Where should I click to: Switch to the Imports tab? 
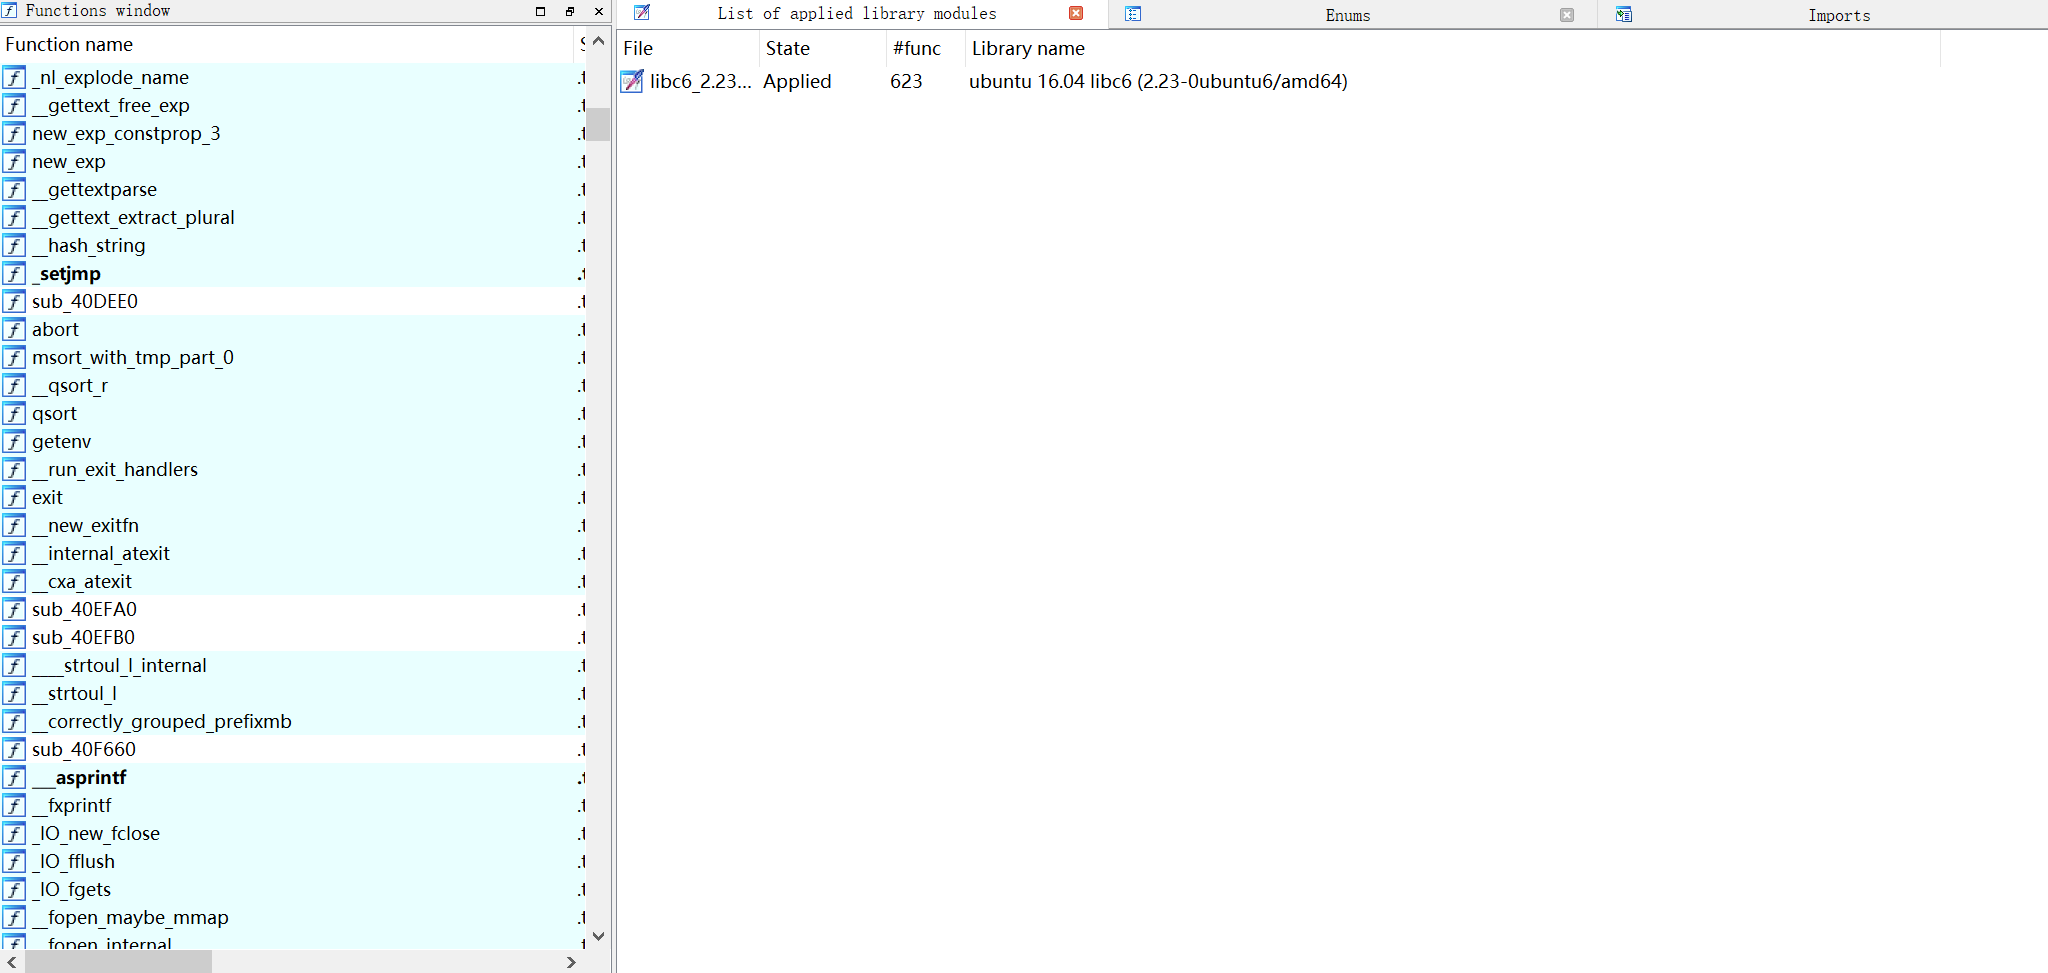[x=1838, y=16]
